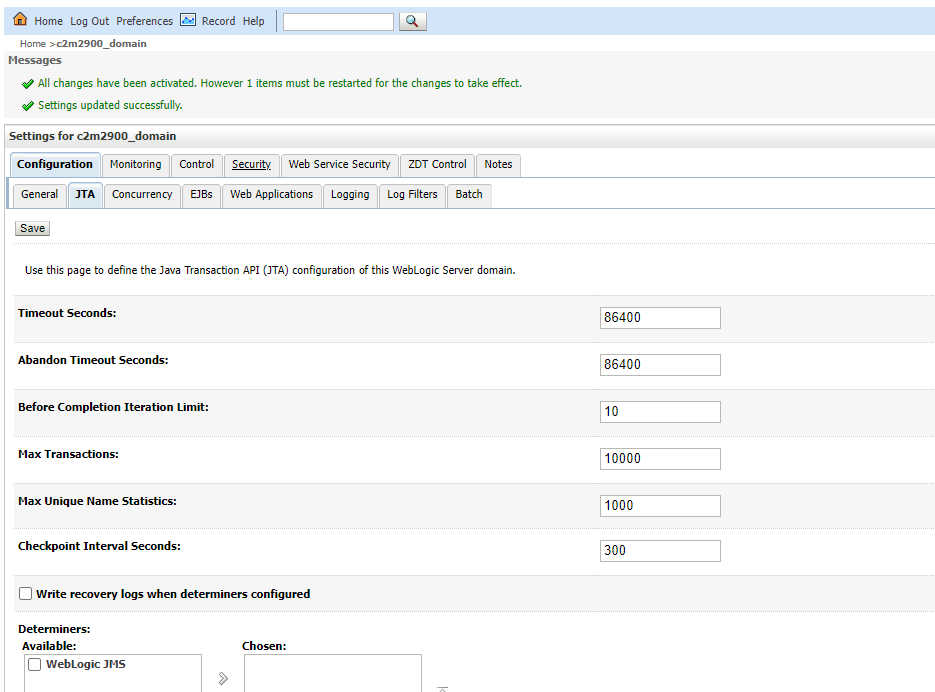Select the General sub-tab
This screenshot has height=692, width=935.
[39, 194]
